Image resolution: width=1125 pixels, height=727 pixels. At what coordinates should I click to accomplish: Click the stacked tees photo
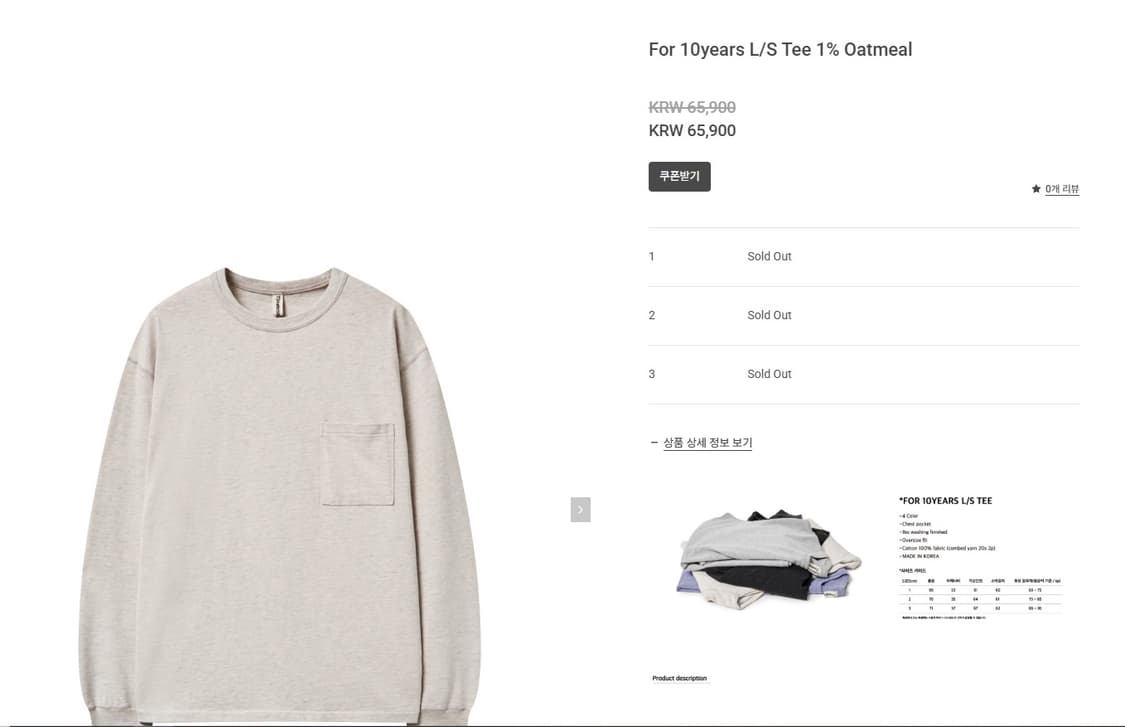coord(769,558)
